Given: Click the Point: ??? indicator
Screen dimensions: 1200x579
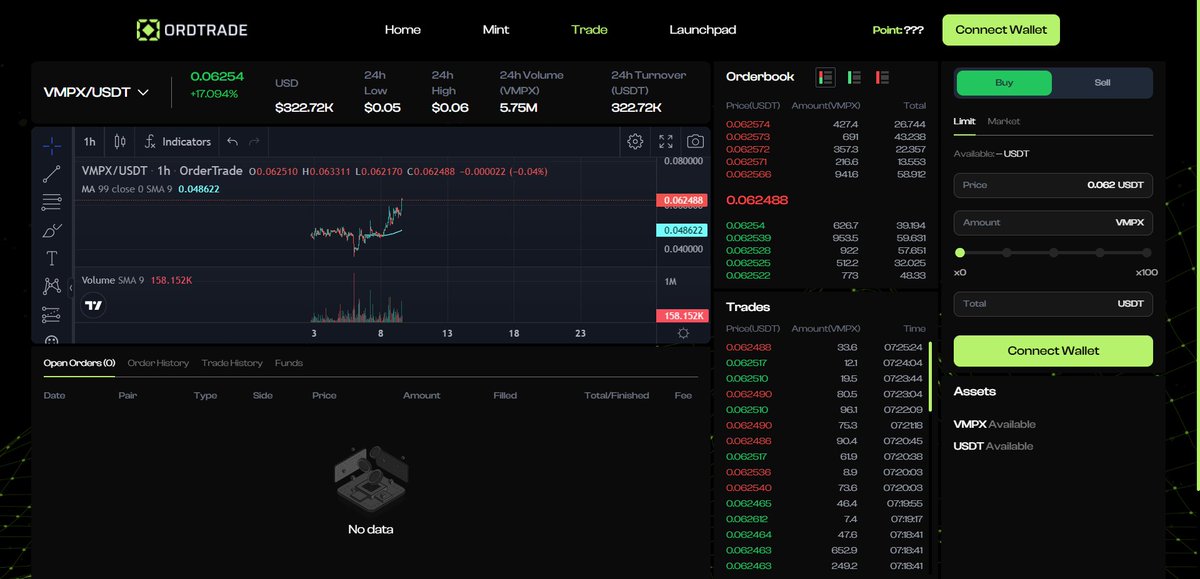Looking at the screenshot, I should point(898,30).
